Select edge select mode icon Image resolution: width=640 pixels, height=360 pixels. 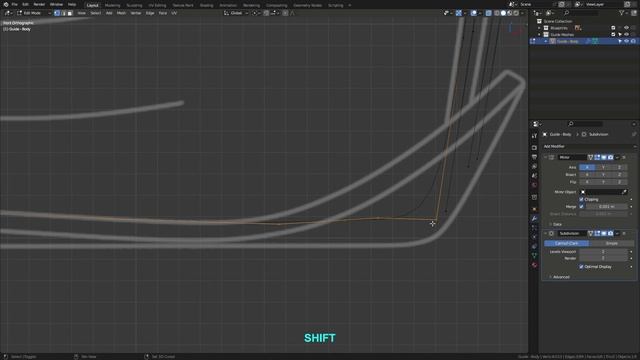(63, 13)
